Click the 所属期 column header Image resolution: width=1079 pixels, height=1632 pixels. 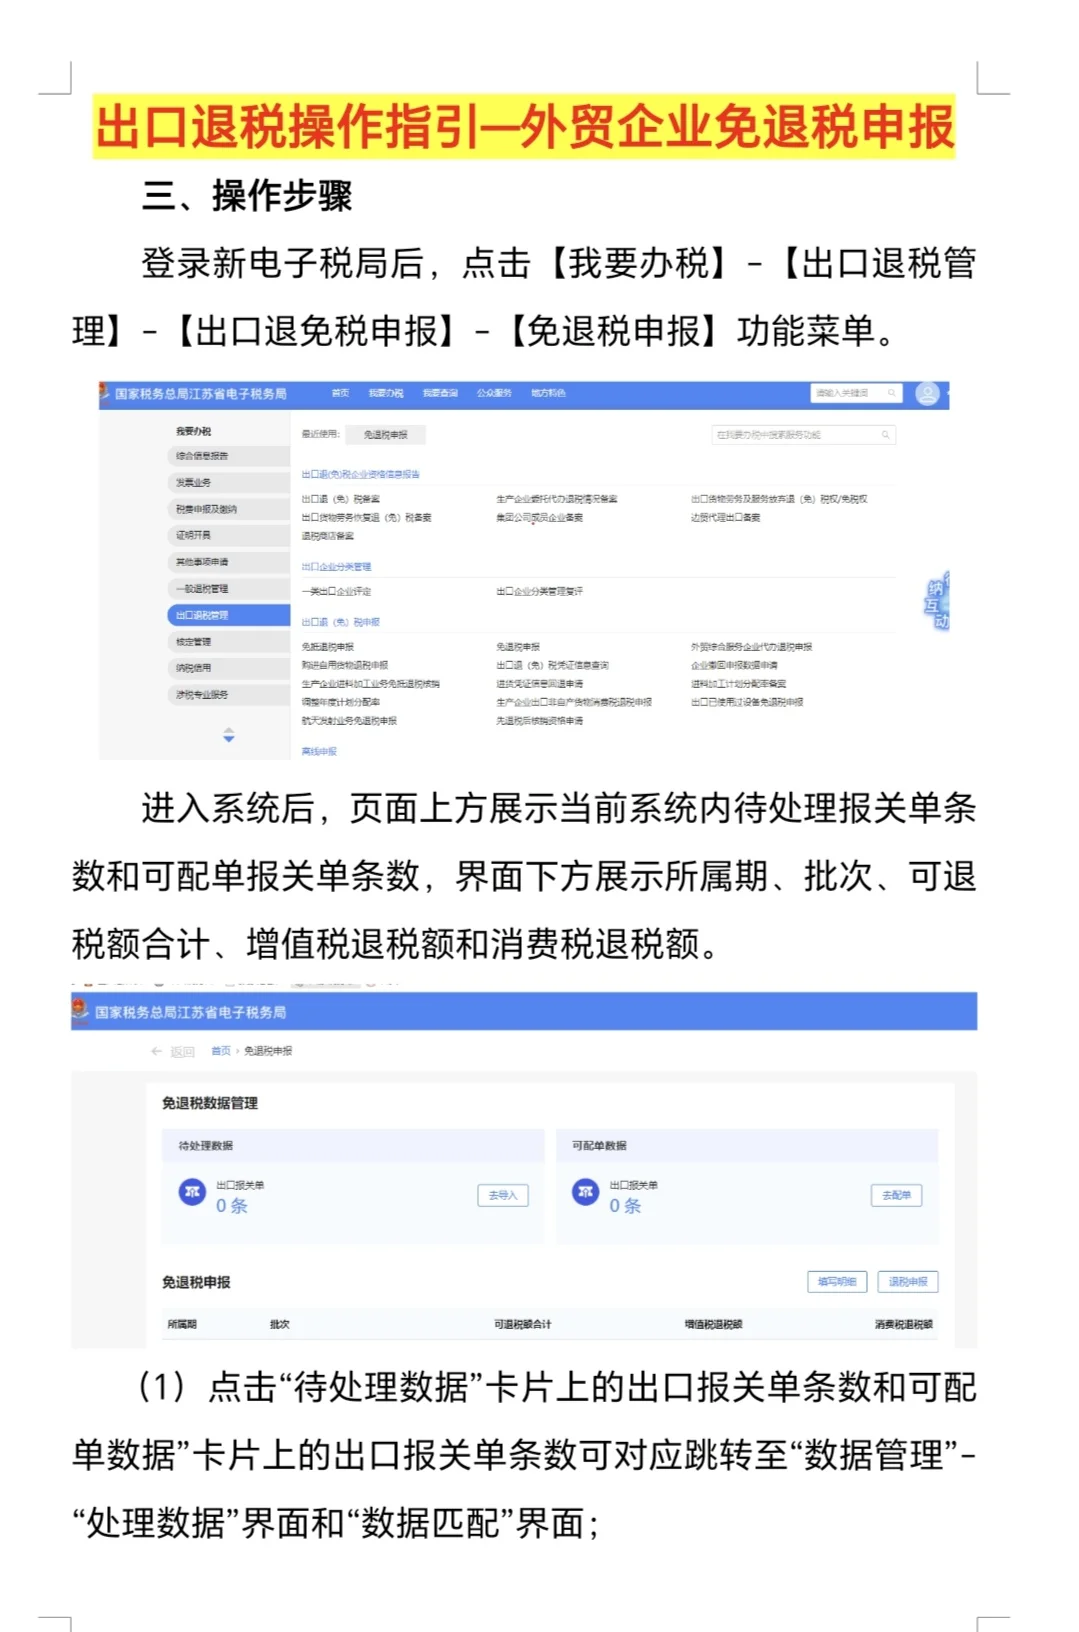tap(182, 1324)
